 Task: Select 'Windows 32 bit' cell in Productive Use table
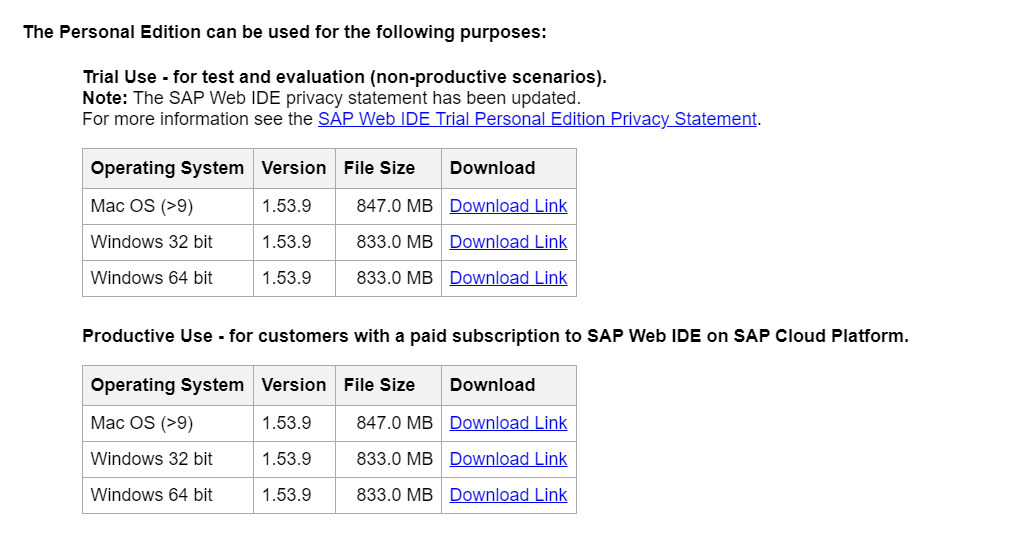(168, 459)
